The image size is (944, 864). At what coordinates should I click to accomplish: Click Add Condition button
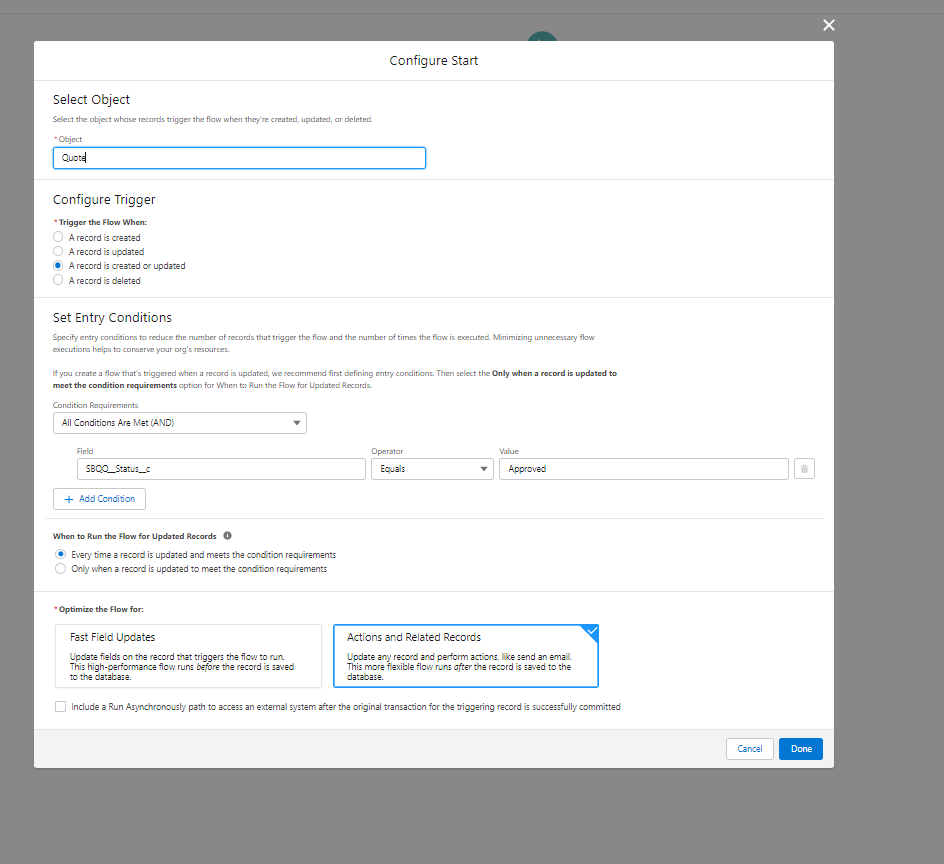pos(99,499)
